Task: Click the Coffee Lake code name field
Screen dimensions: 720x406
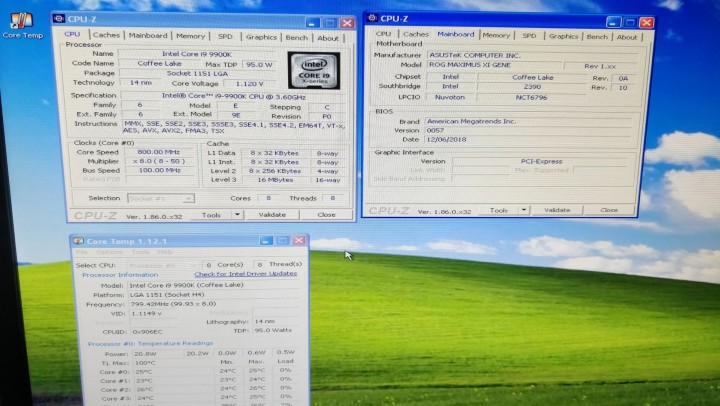Action: pos(159,63)
